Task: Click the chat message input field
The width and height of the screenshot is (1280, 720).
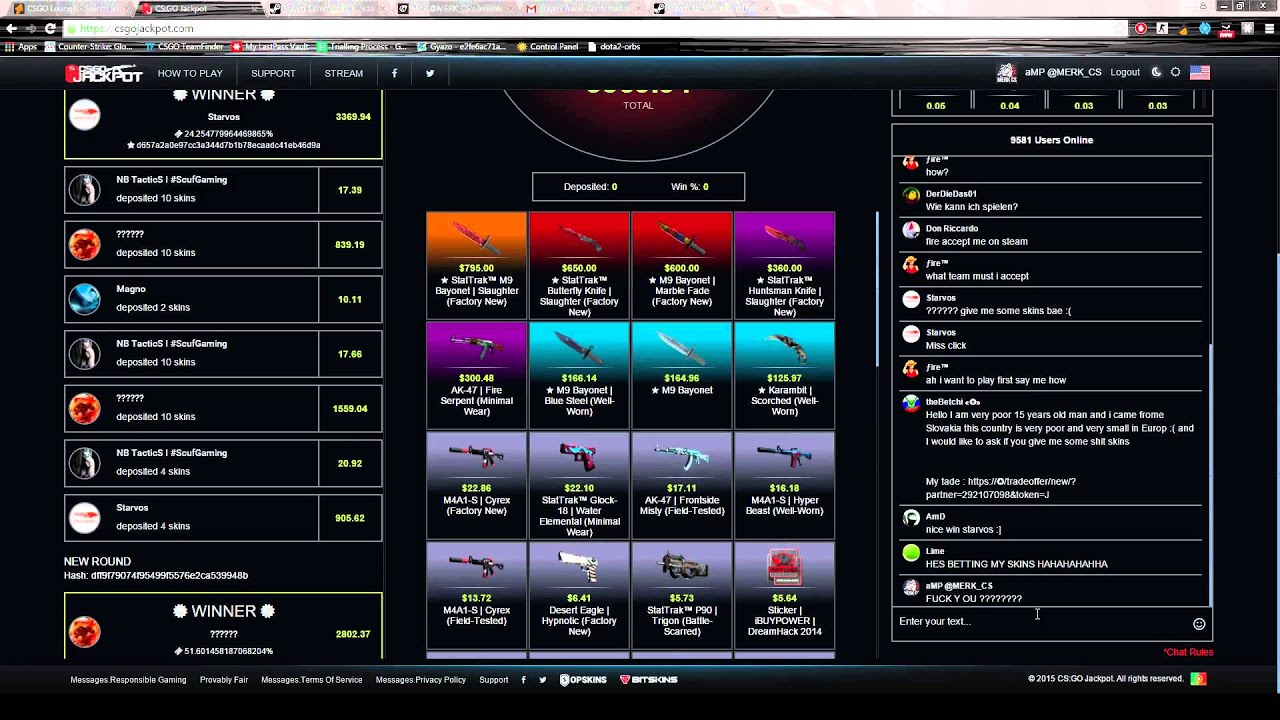Action: (1040, 622)
